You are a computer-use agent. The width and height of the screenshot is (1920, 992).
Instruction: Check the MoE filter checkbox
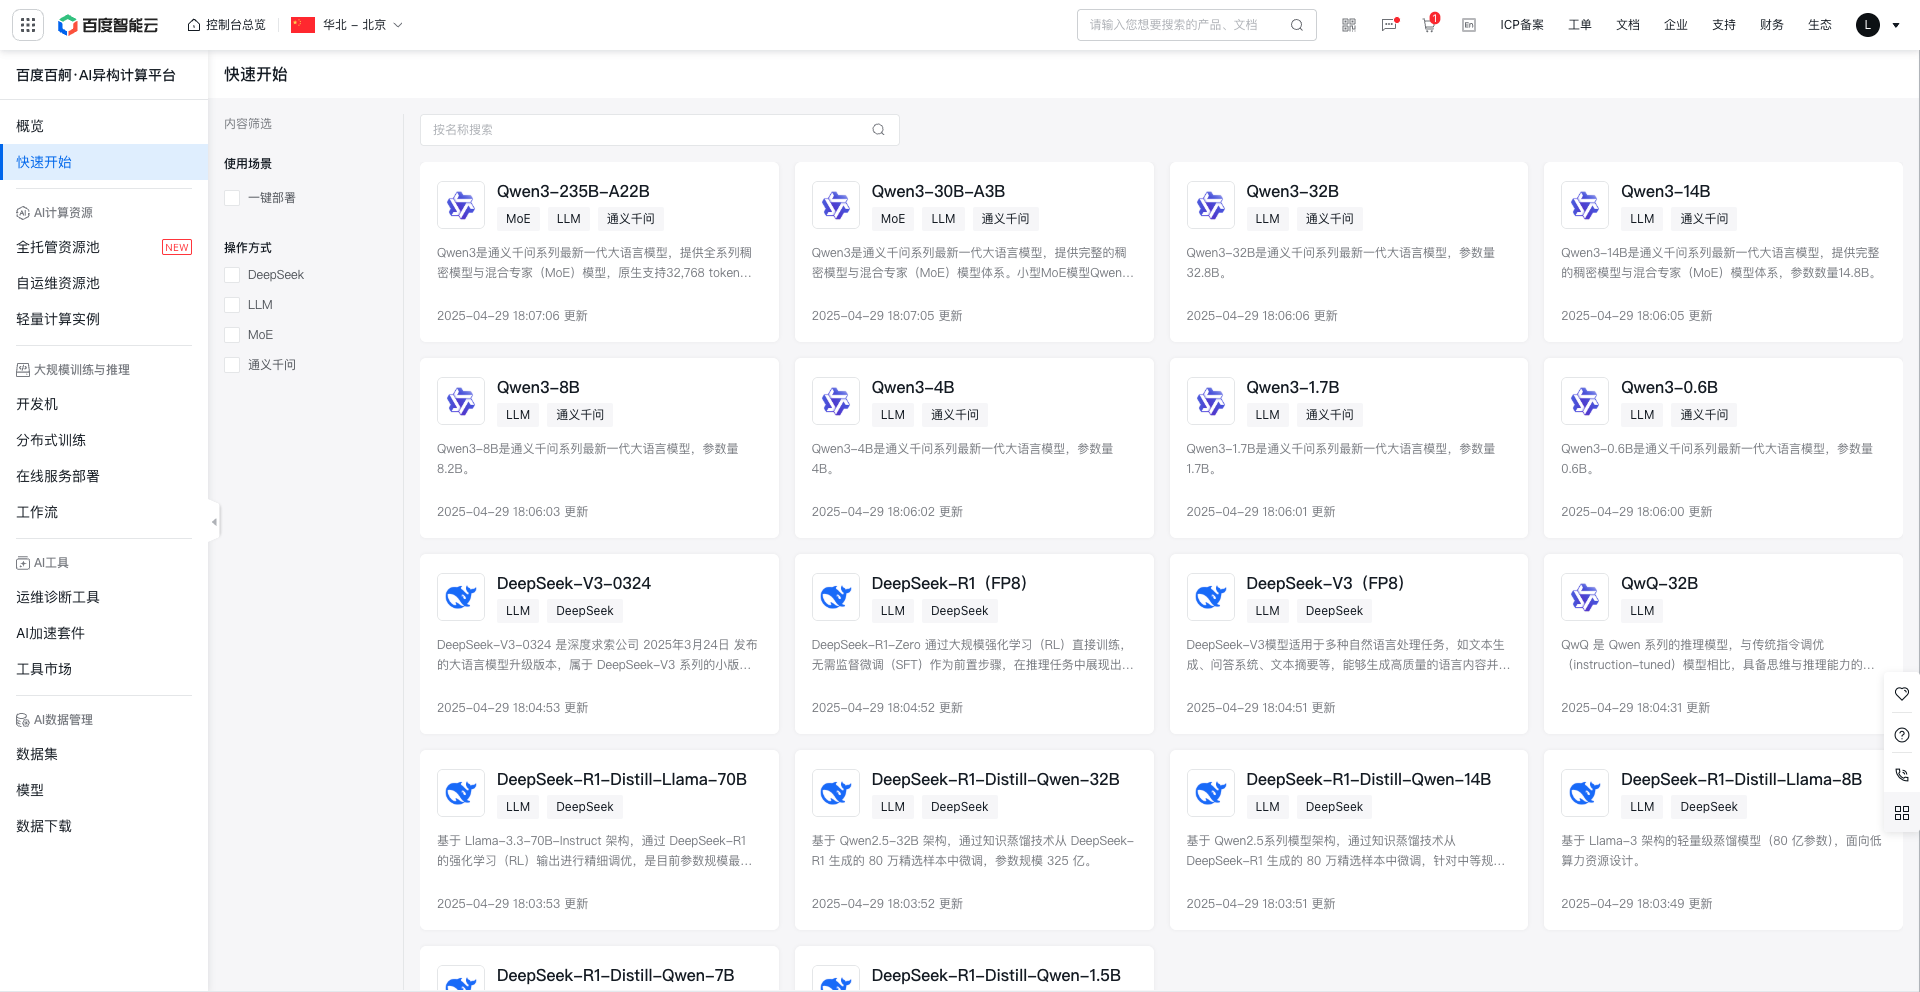click(232, 335)
